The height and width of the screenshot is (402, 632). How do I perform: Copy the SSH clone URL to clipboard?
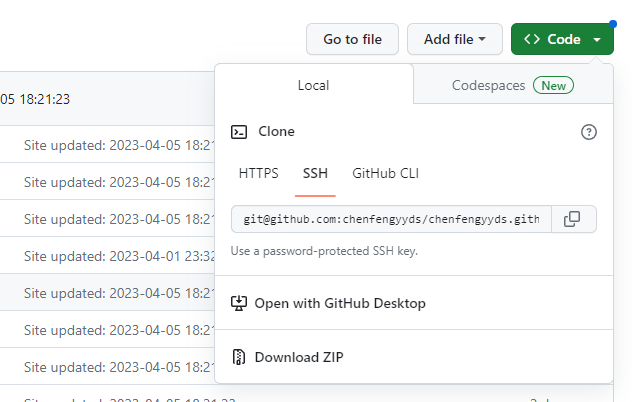point(572,219)
